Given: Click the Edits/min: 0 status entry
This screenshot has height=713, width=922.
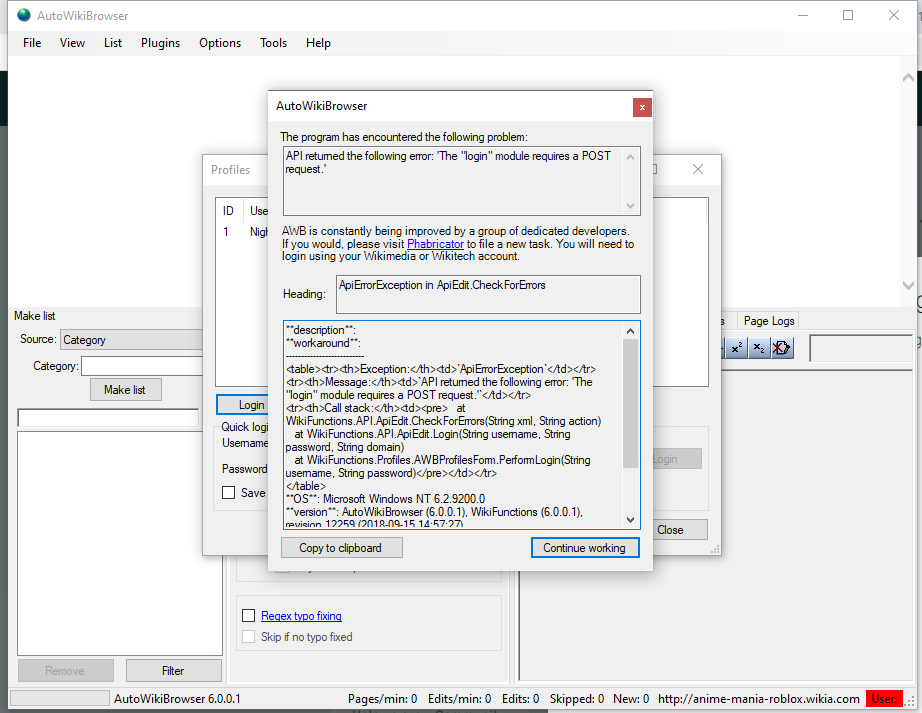Looking at the screenshot, I should point(459,699).
